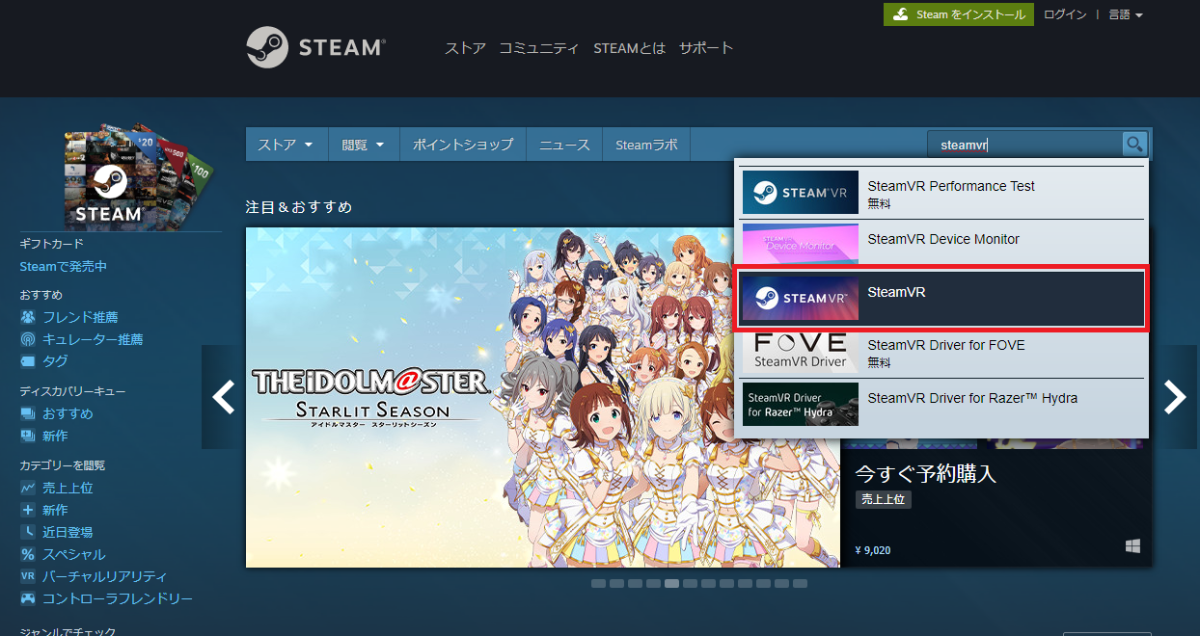This screenshot has height=636, width=1200.
Task: Select the first carousel page dot
Action: (x=598, y=583)
